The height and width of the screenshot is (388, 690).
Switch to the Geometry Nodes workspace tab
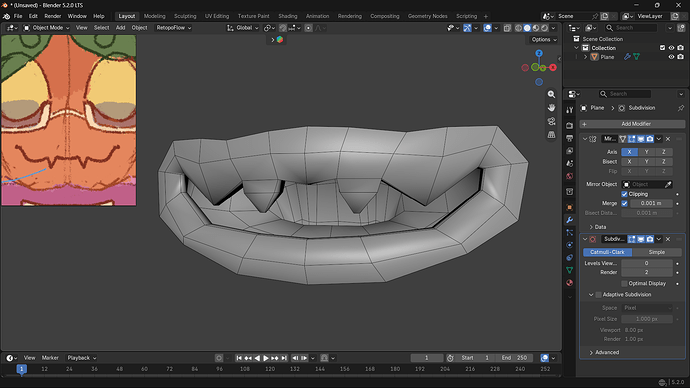point(427,16)
